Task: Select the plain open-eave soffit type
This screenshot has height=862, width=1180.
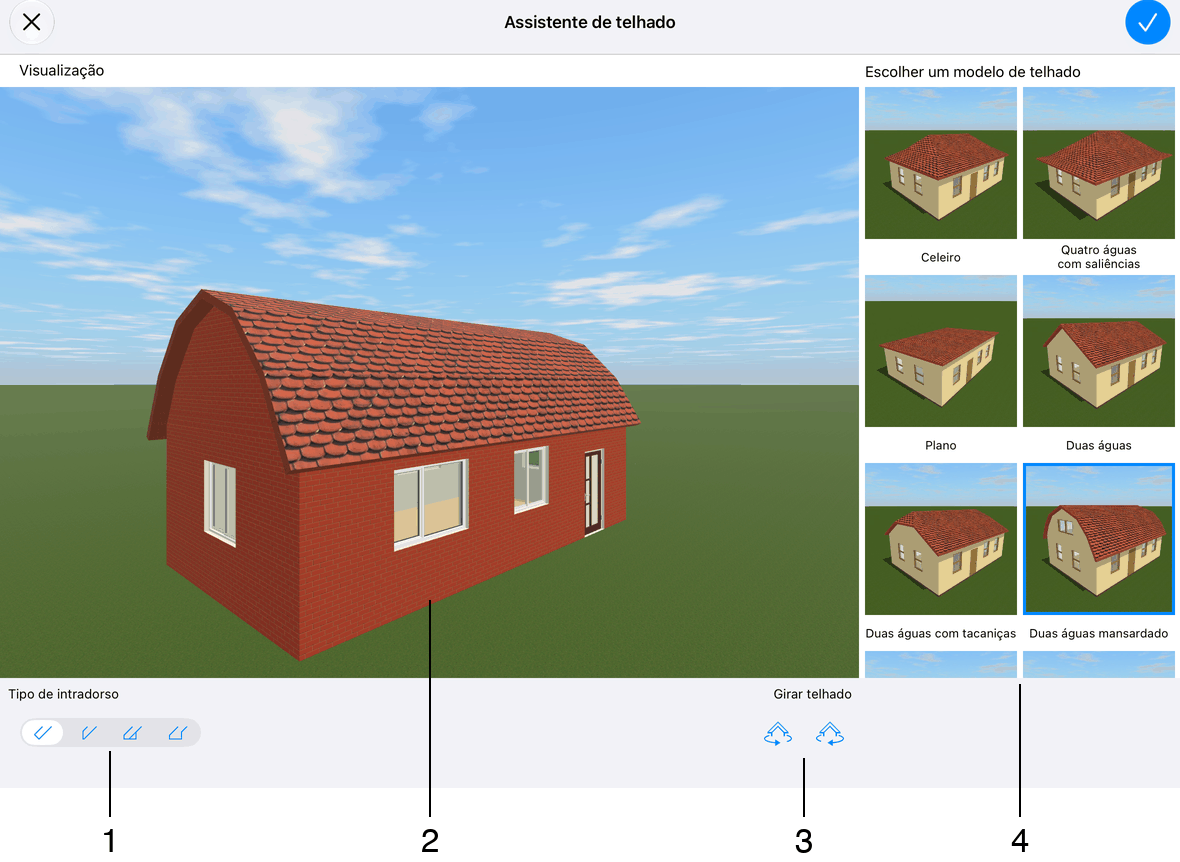Action: [43, 733]
